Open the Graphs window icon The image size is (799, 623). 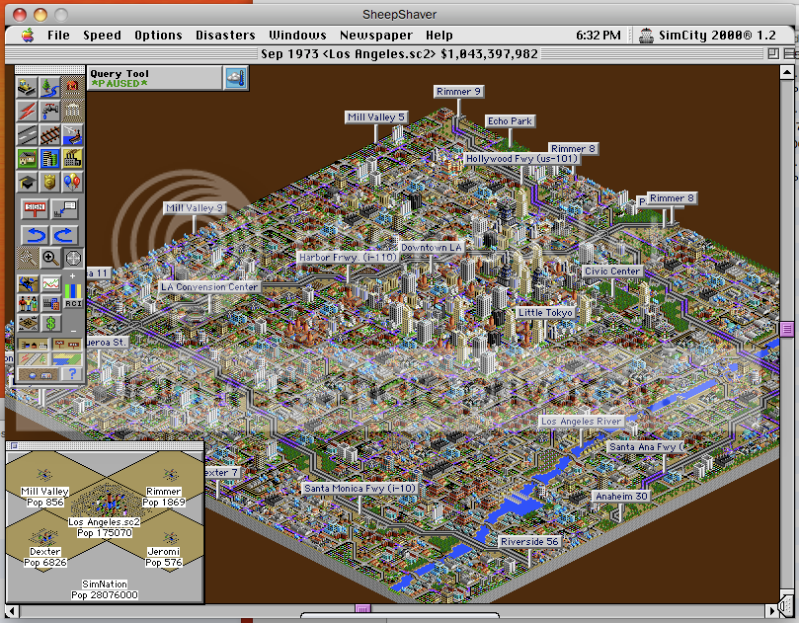[x=50, y=283]
